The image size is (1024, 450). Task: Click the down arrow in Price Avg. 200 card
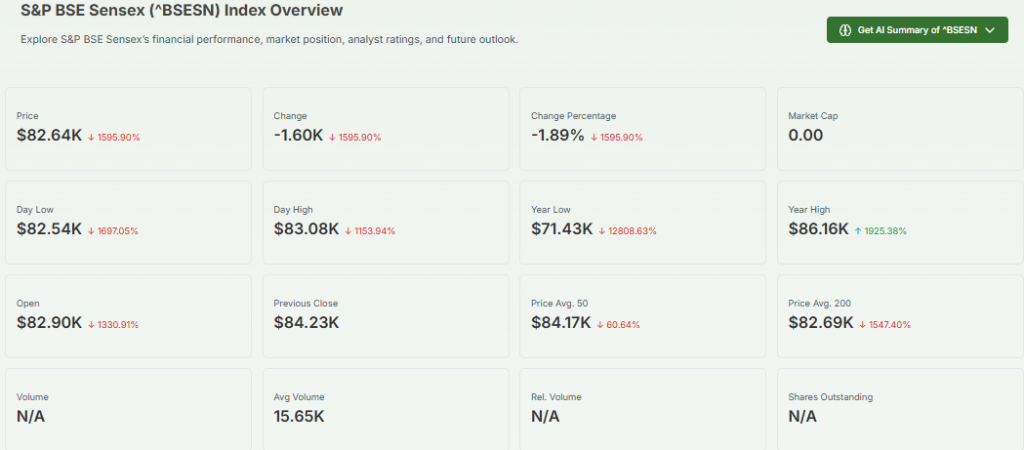point(862,324)
